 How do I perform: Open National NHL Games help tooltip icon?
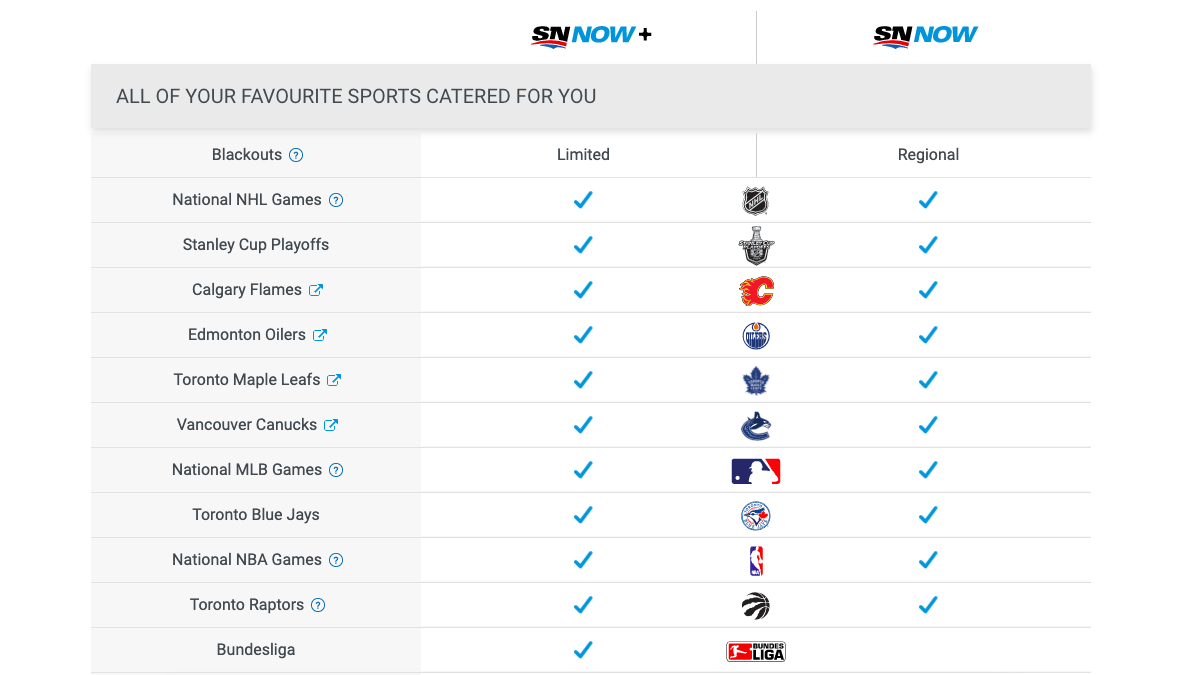[336, 201]
